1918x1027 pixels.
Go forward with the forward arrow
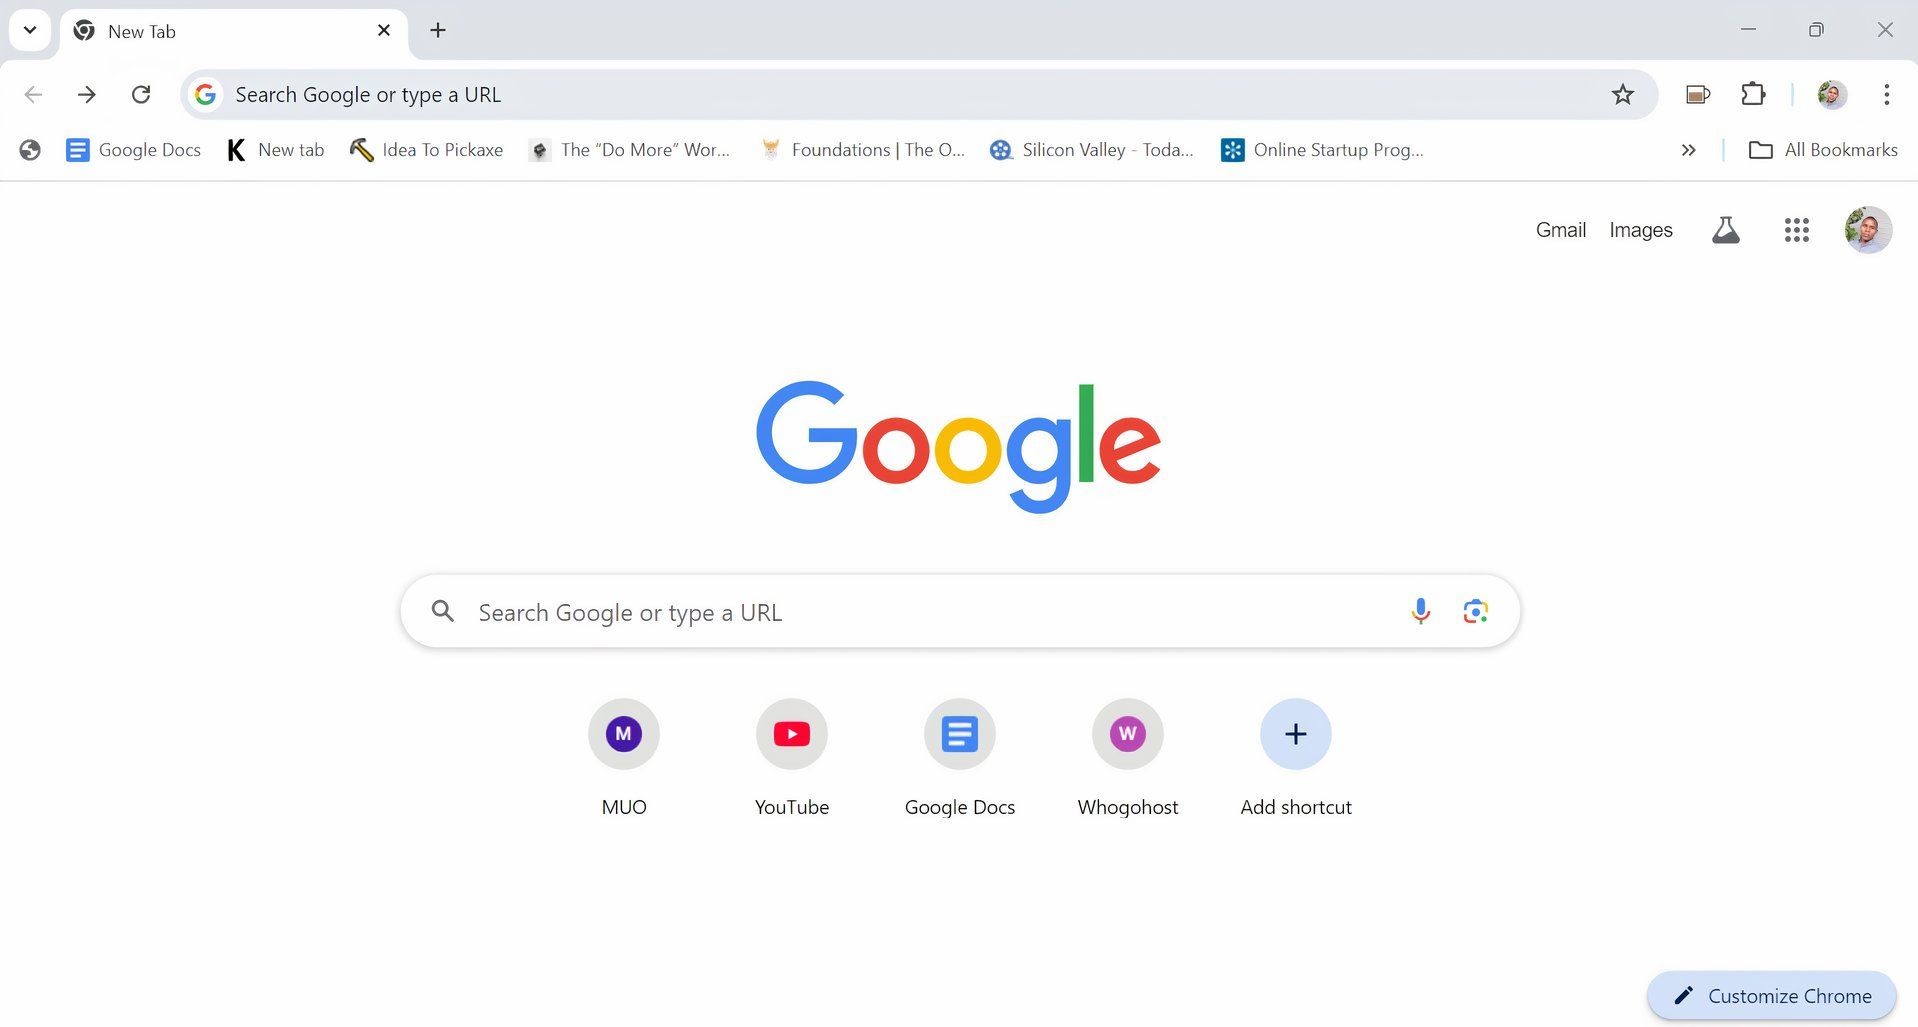(x=87, y=95)
